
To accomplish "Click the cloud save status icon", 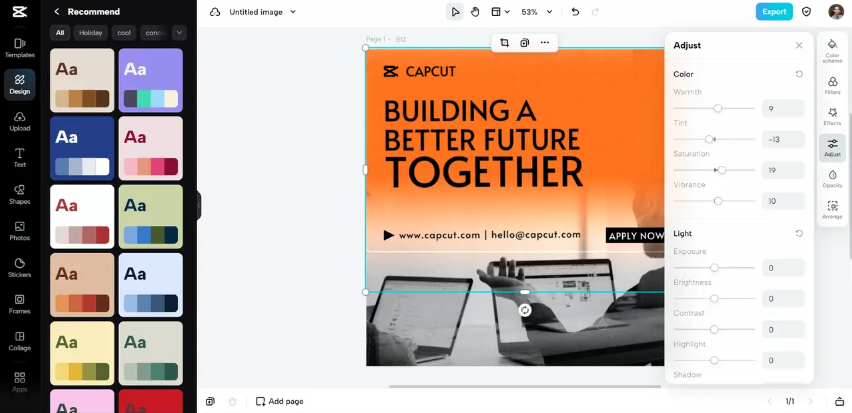I will tap(215, 12).
